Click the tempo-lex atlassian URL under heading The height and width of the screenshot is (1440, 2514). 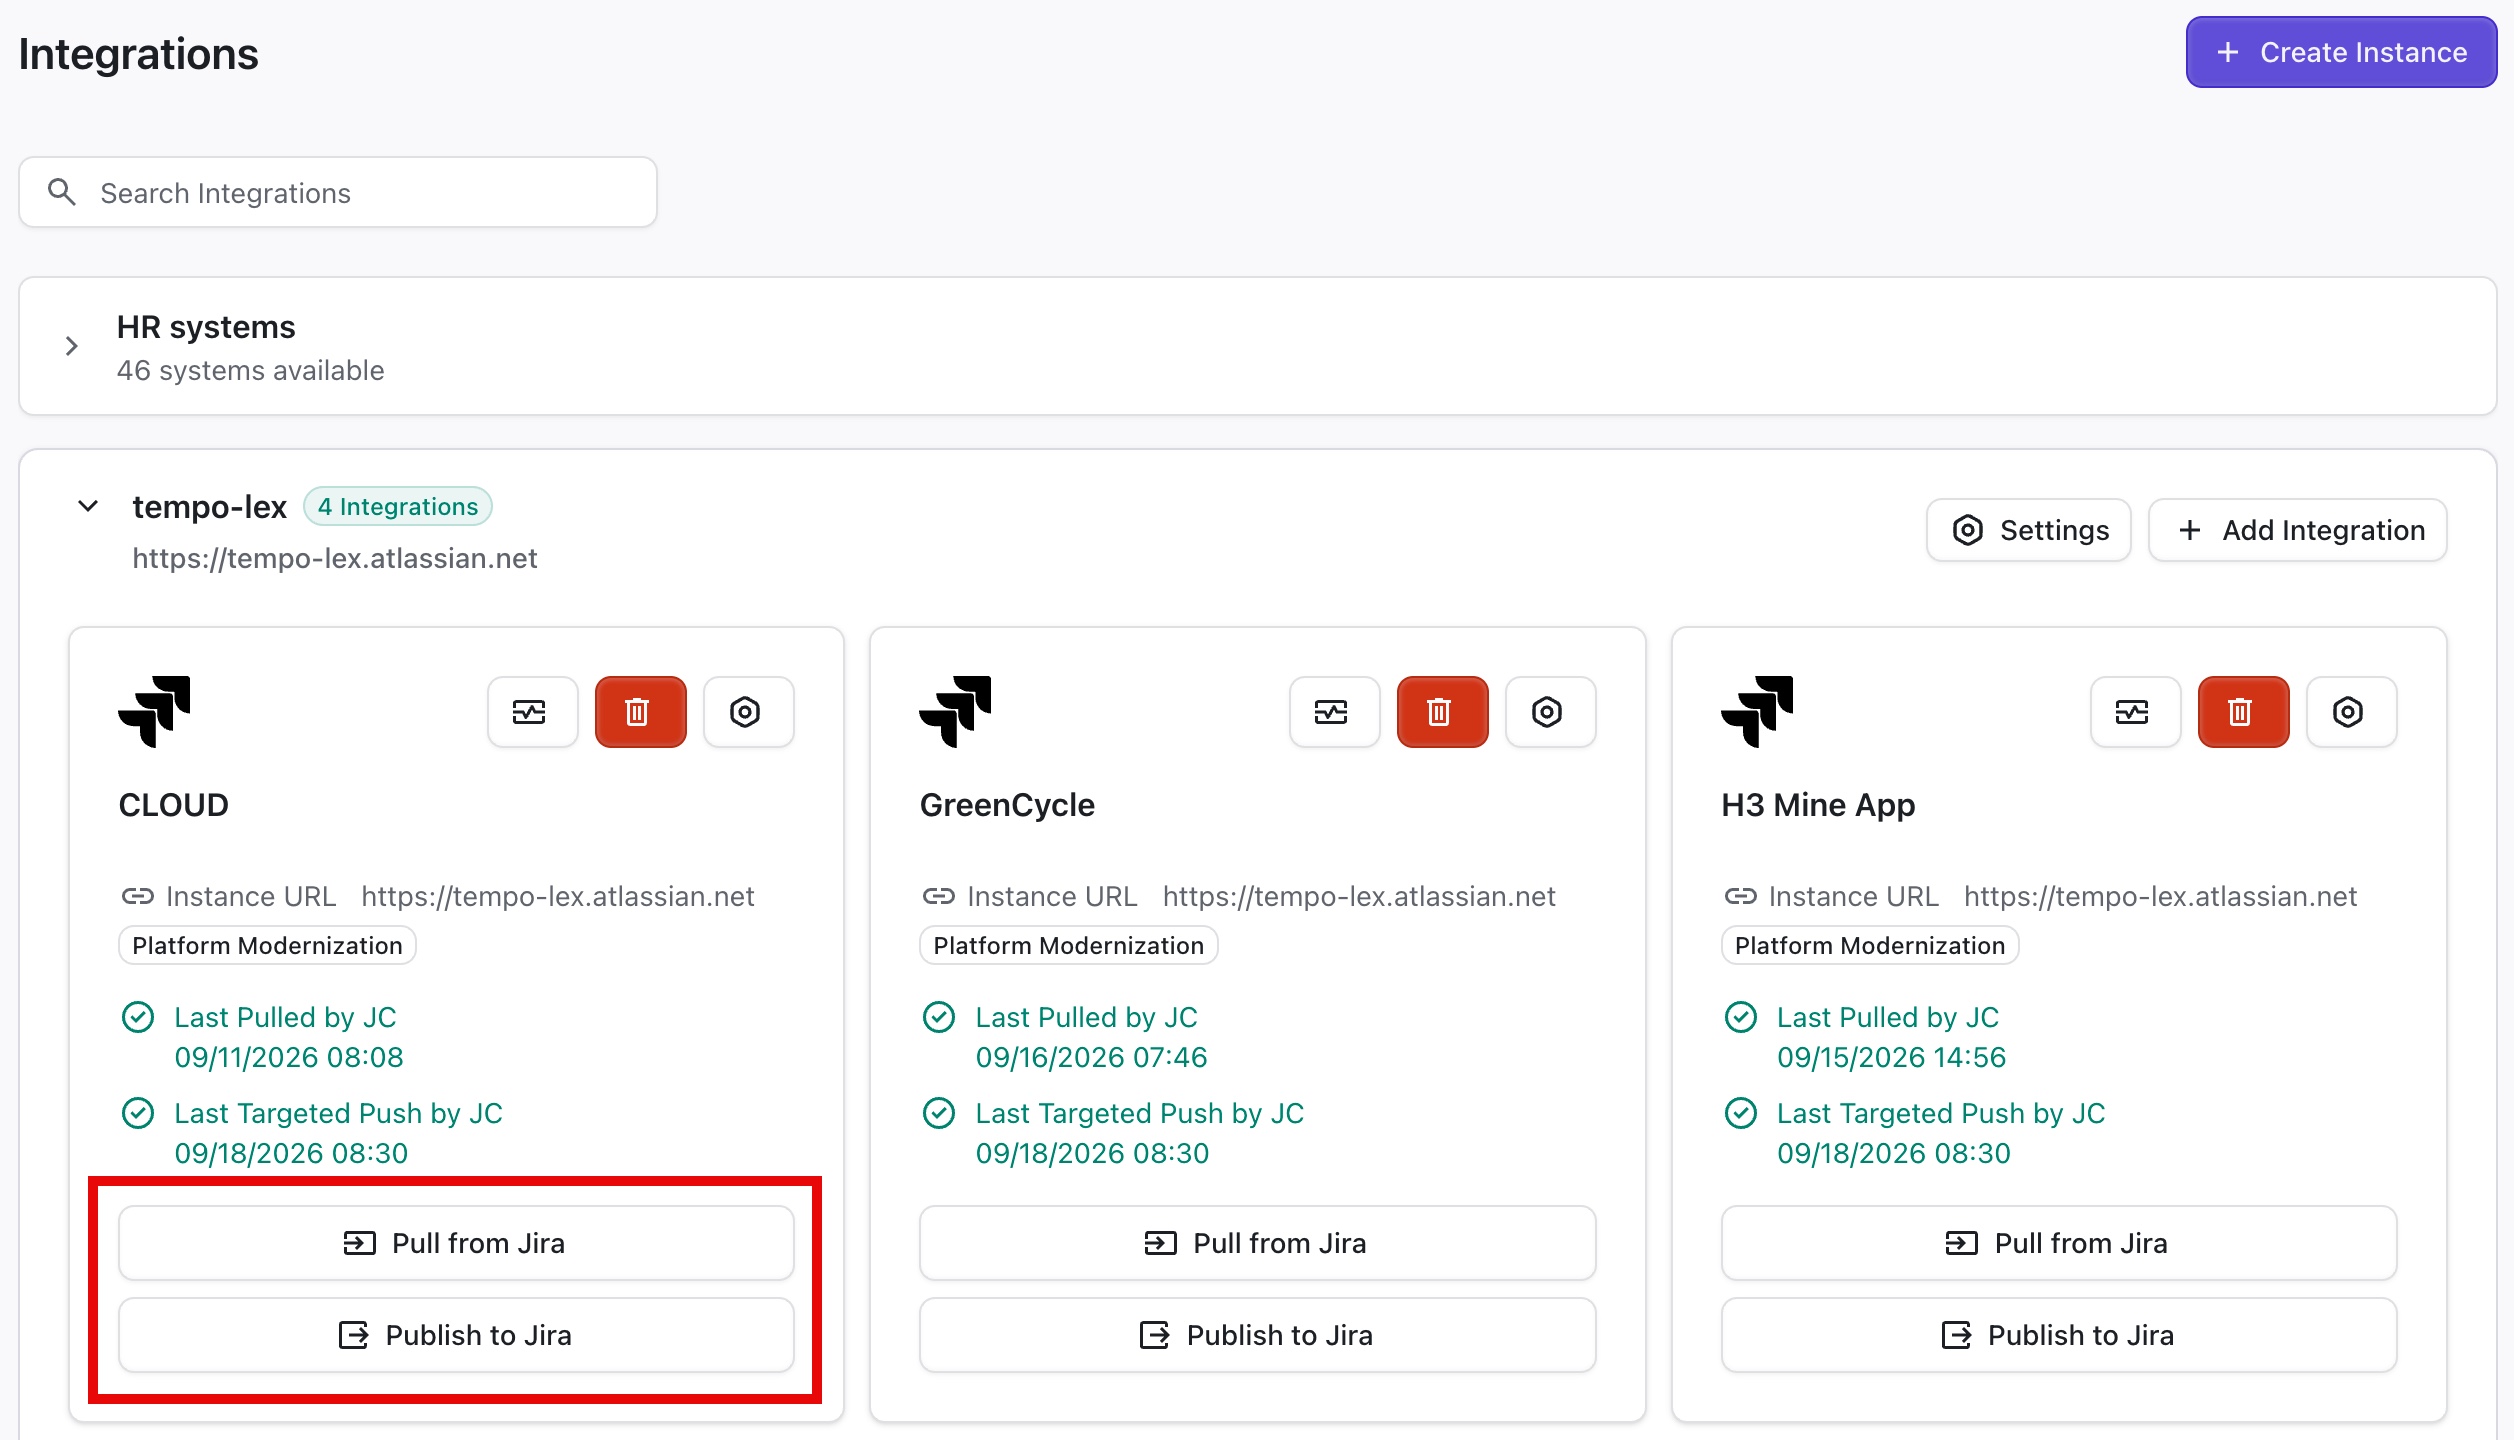(x=335, y=558)
